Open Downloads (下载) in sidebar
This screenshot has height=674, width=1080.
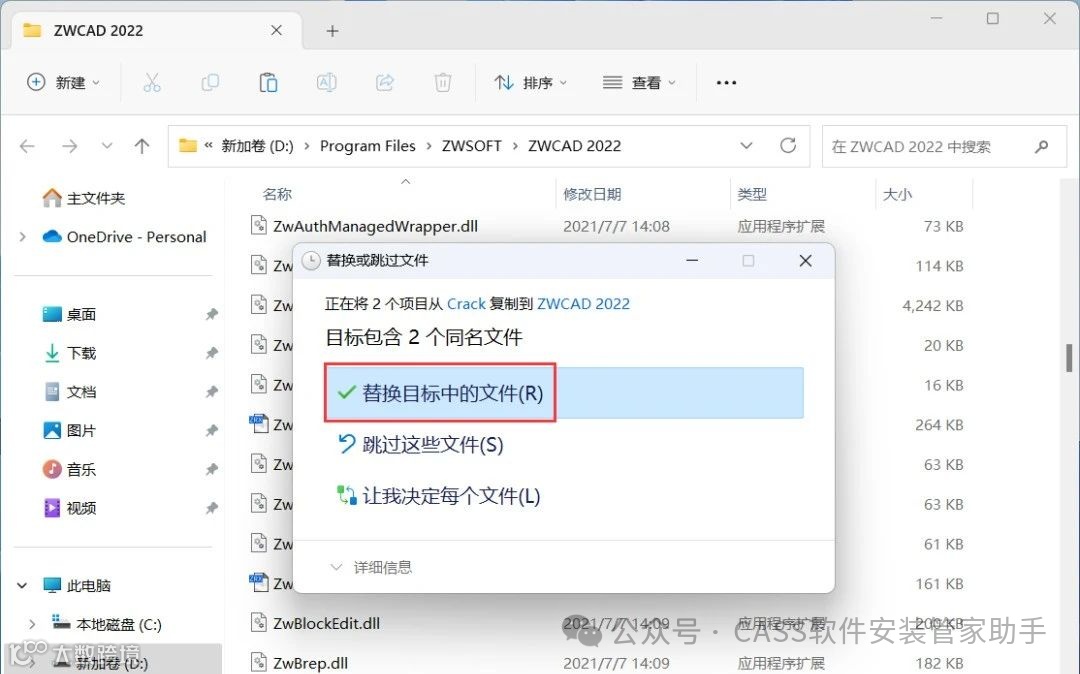(69, 353)
